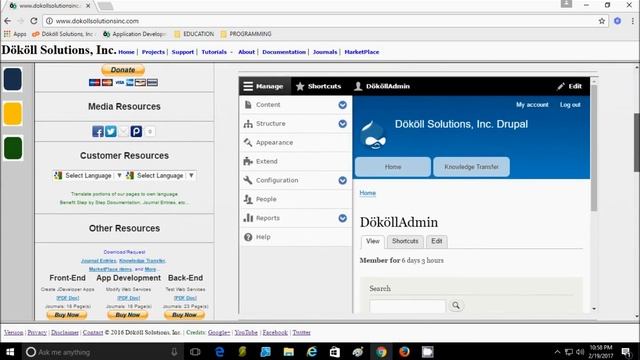Click the My account link

click(532, 105)
